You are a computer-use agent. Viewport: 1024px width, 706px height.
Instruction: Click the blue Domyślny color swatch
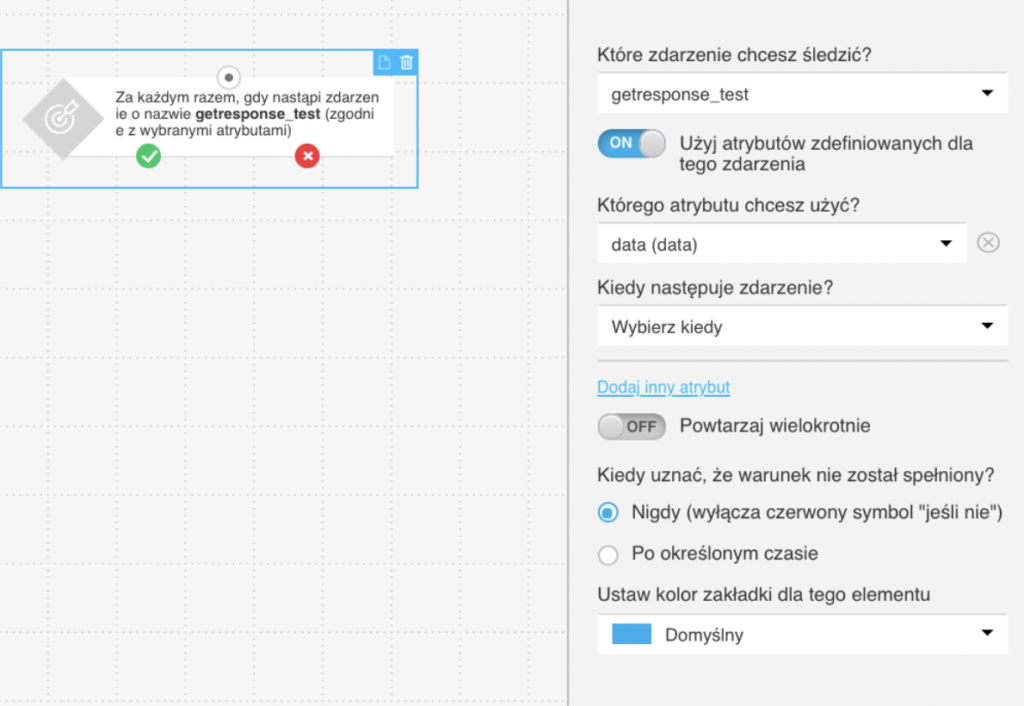[632, 634]
